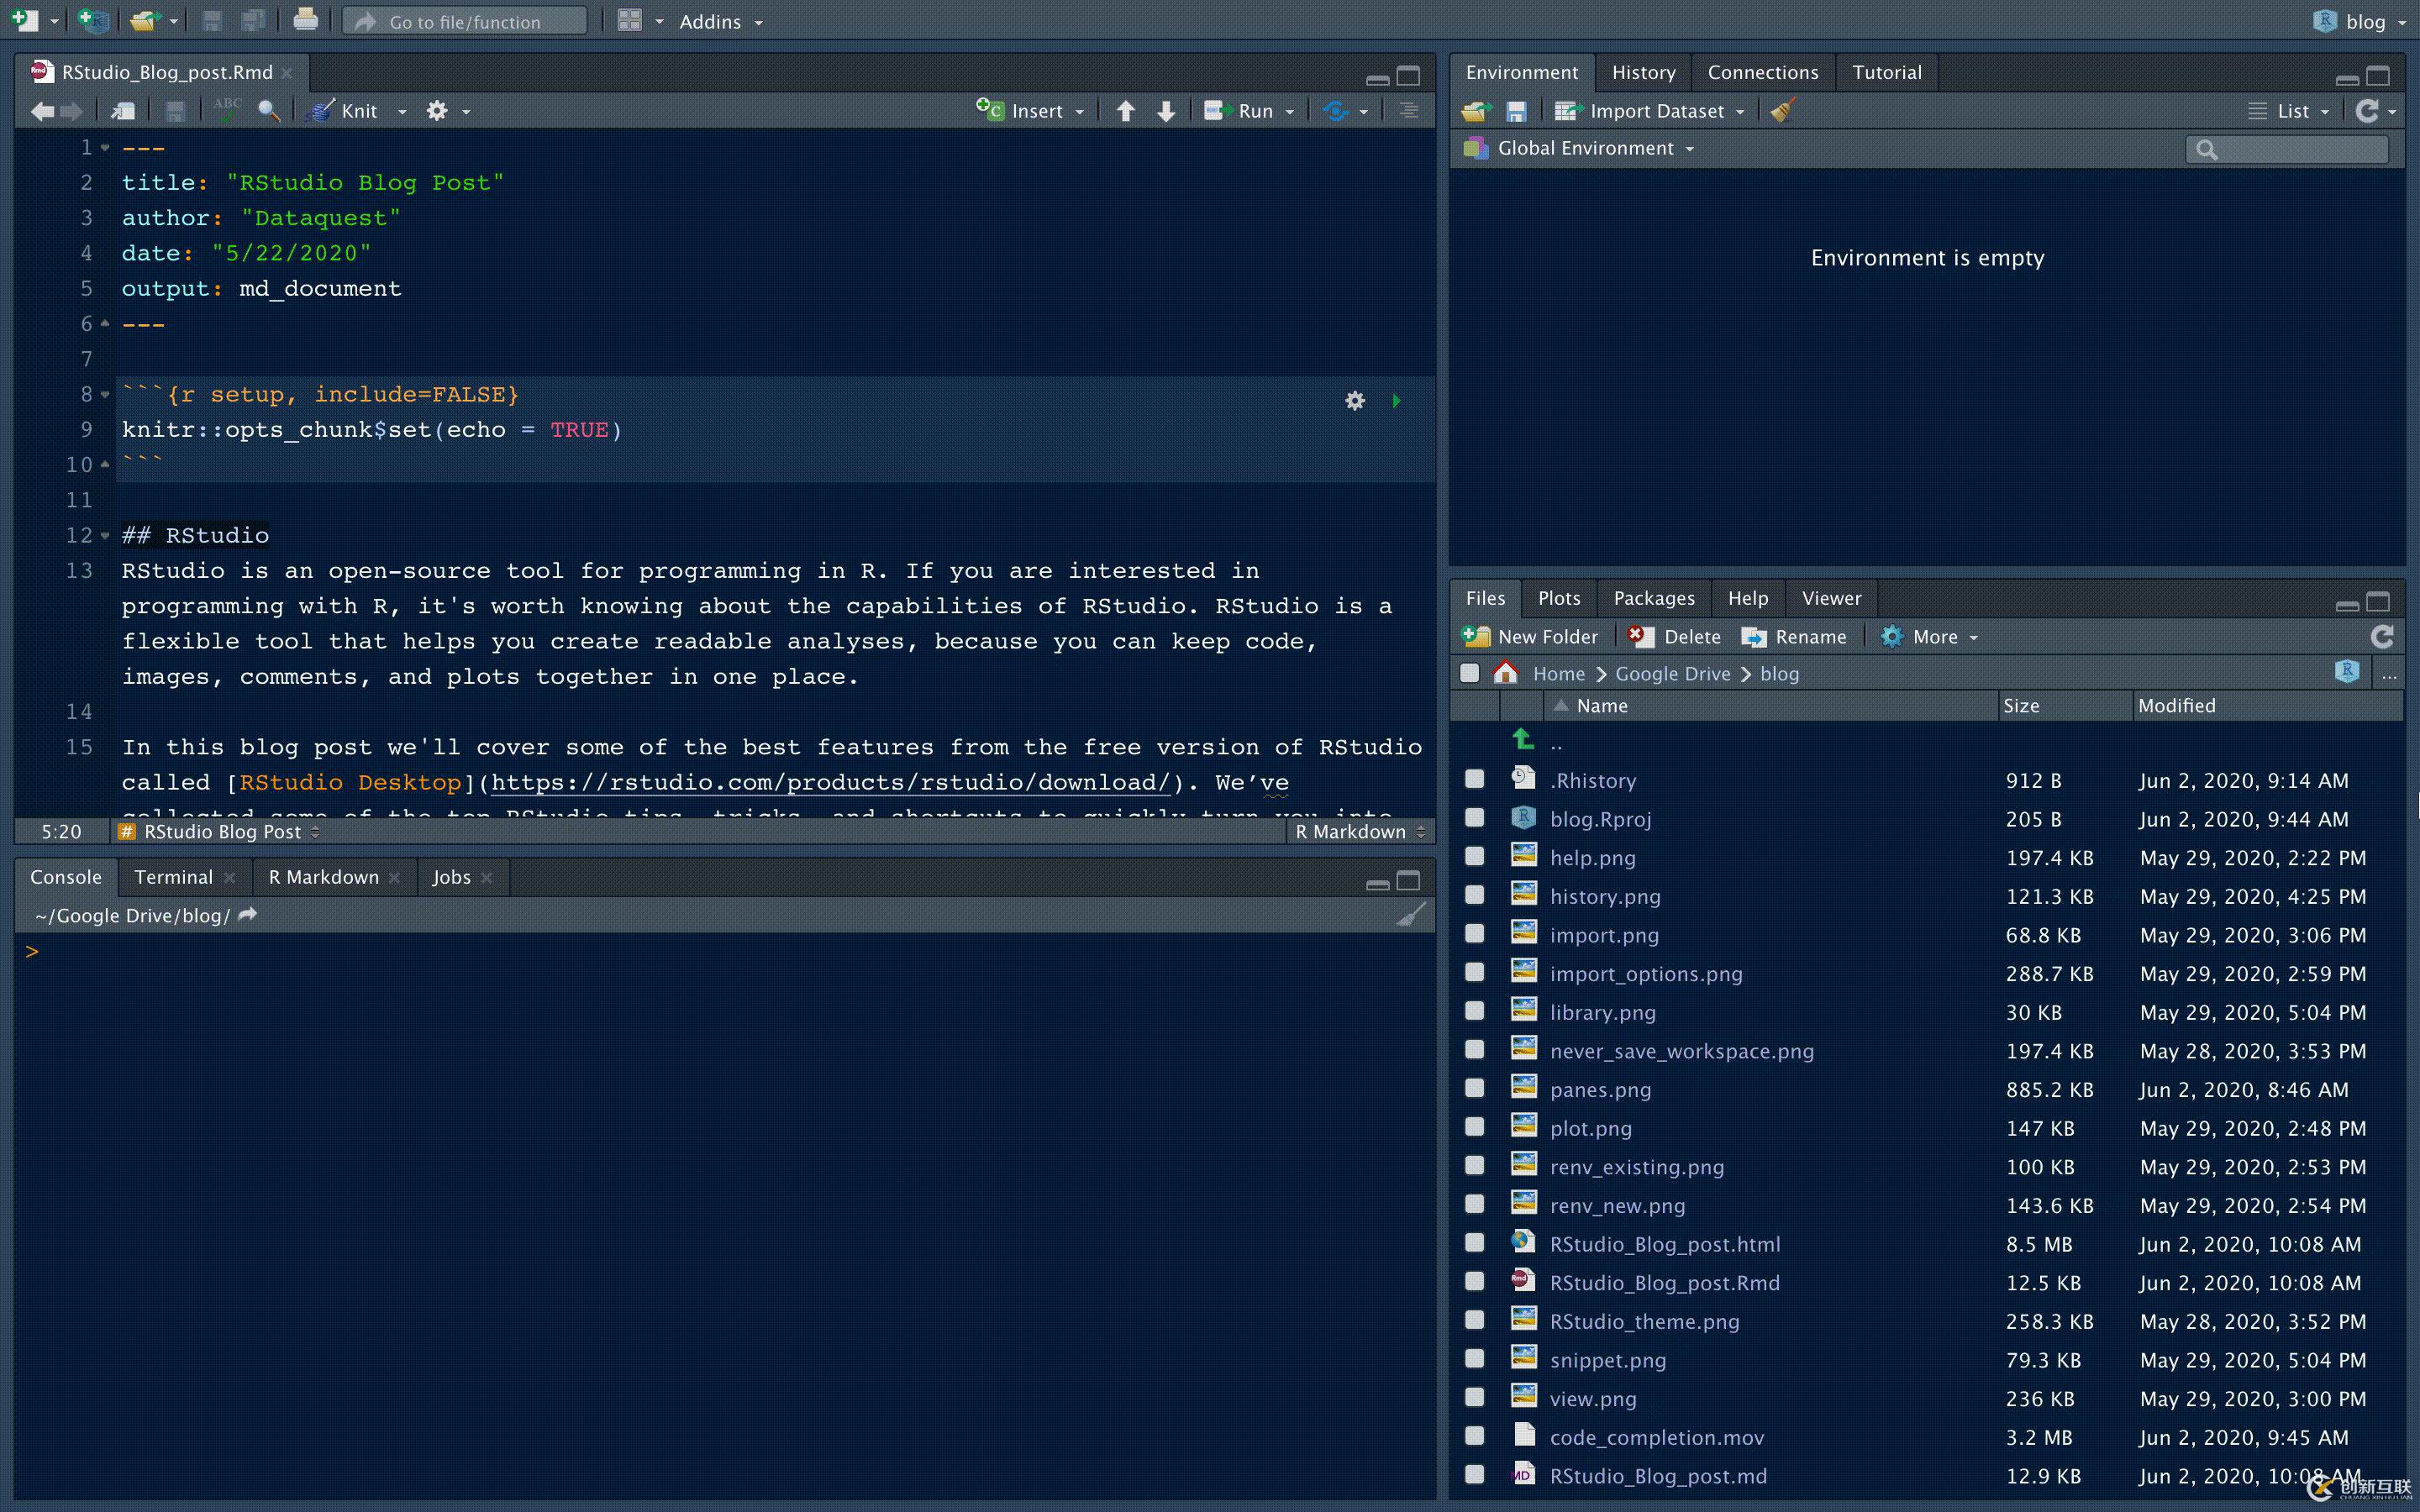2420x1512 pixels.
Task: Toggle the select-all files checkbox
Action: tap(1469, 673)
